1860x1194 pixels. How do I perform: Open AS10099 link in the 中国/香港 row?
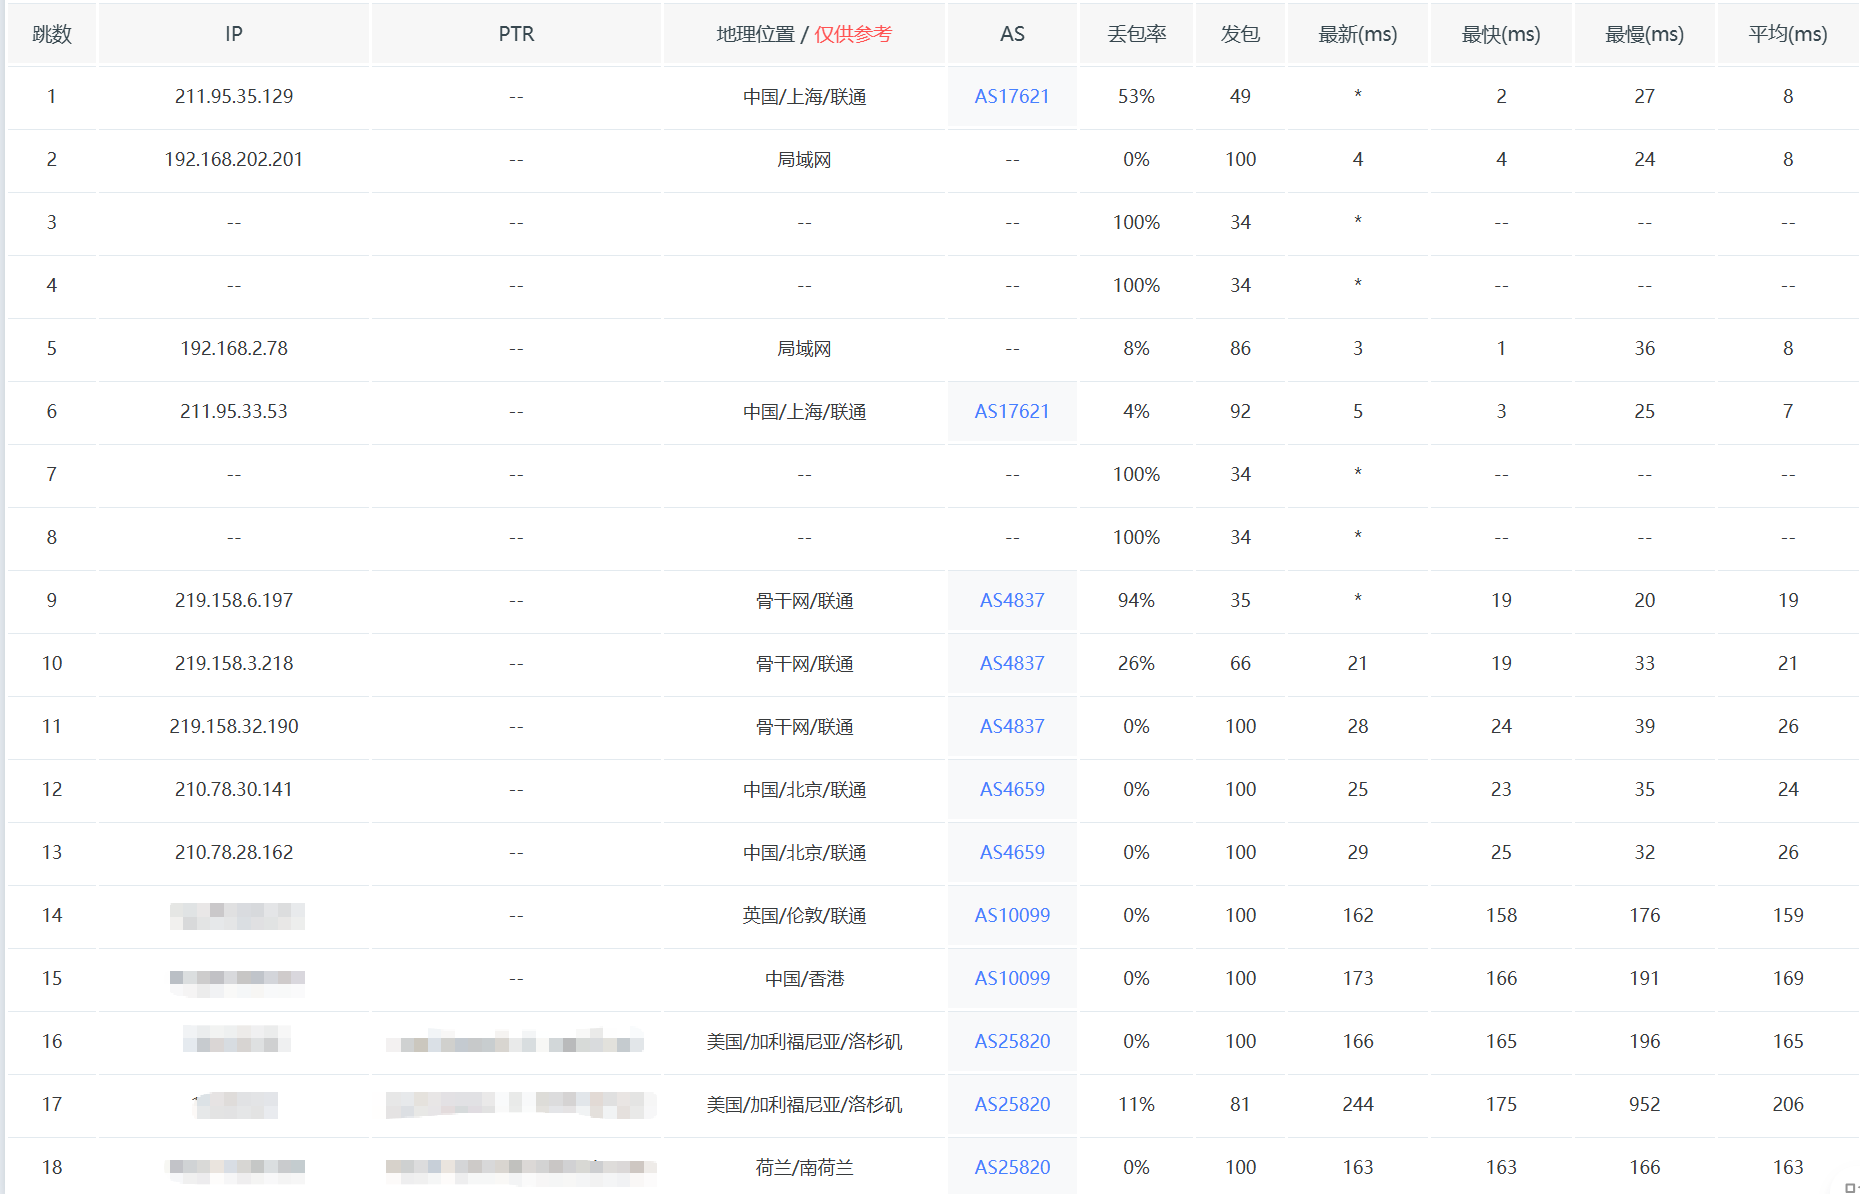pyautogui.click(x=1012, y=978)
